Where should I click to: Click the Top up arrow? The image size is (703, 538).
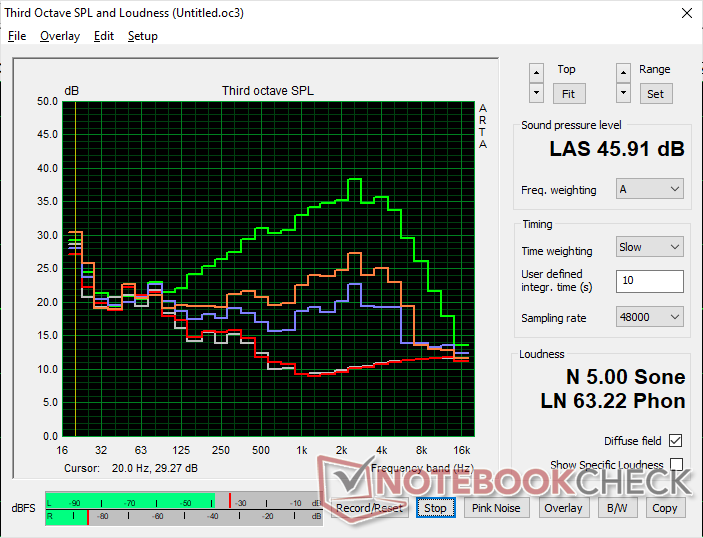tap(537, 72)
